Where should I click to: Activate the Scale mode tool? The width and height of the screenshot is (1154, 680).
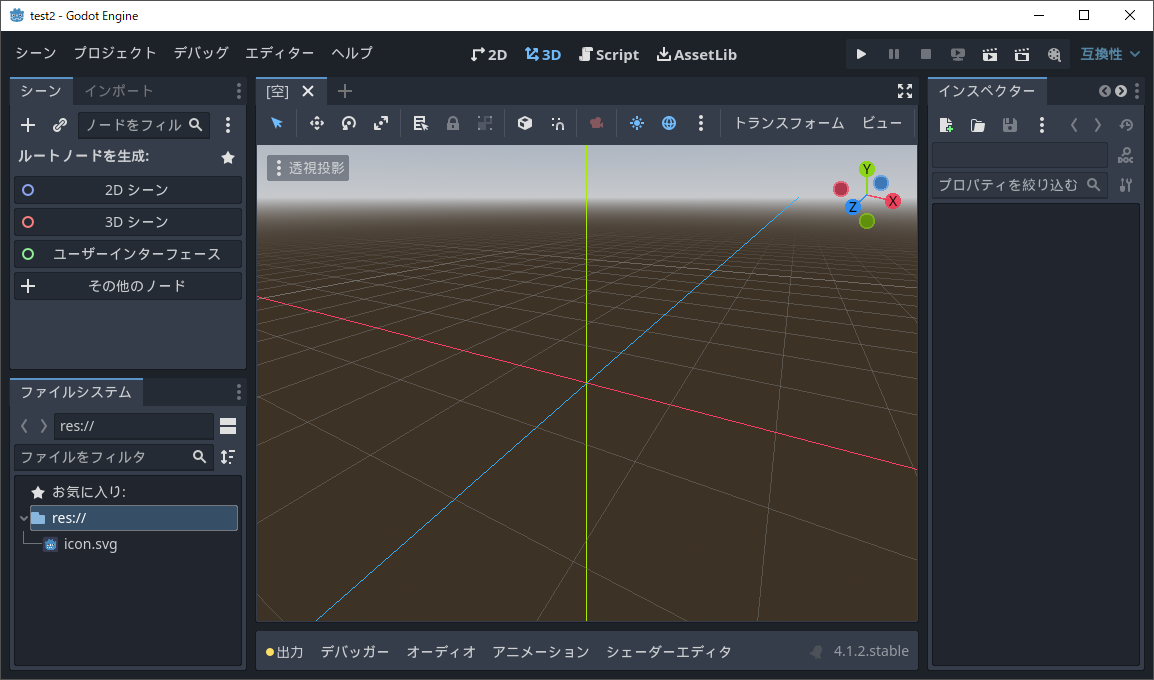pyautogui.click(x=380, y=123)
